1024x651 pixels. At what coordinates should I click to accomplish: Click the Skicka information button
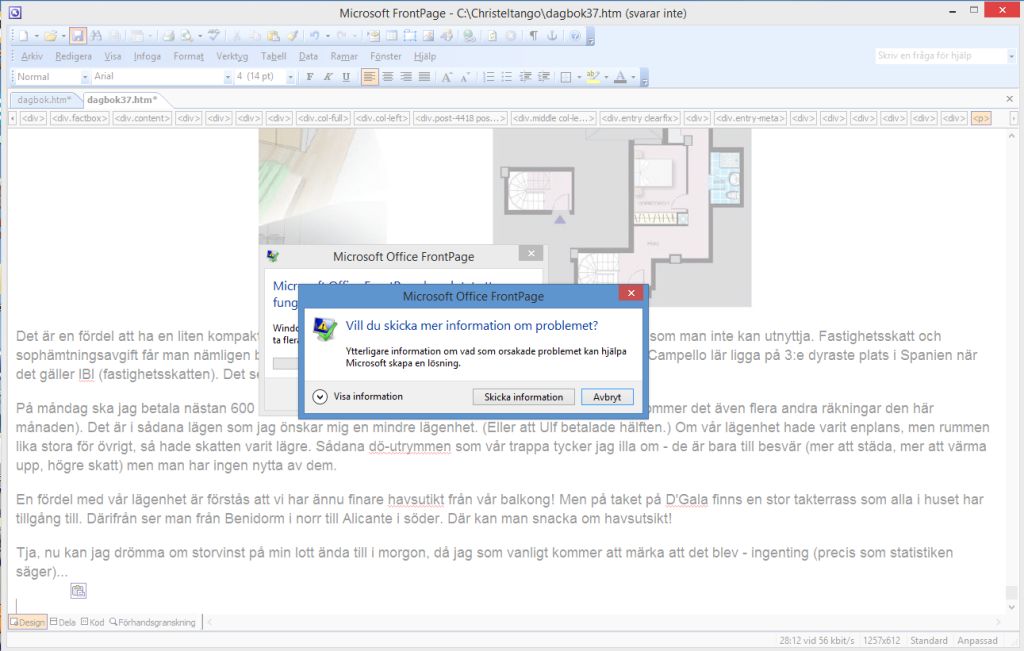[523, 397]
